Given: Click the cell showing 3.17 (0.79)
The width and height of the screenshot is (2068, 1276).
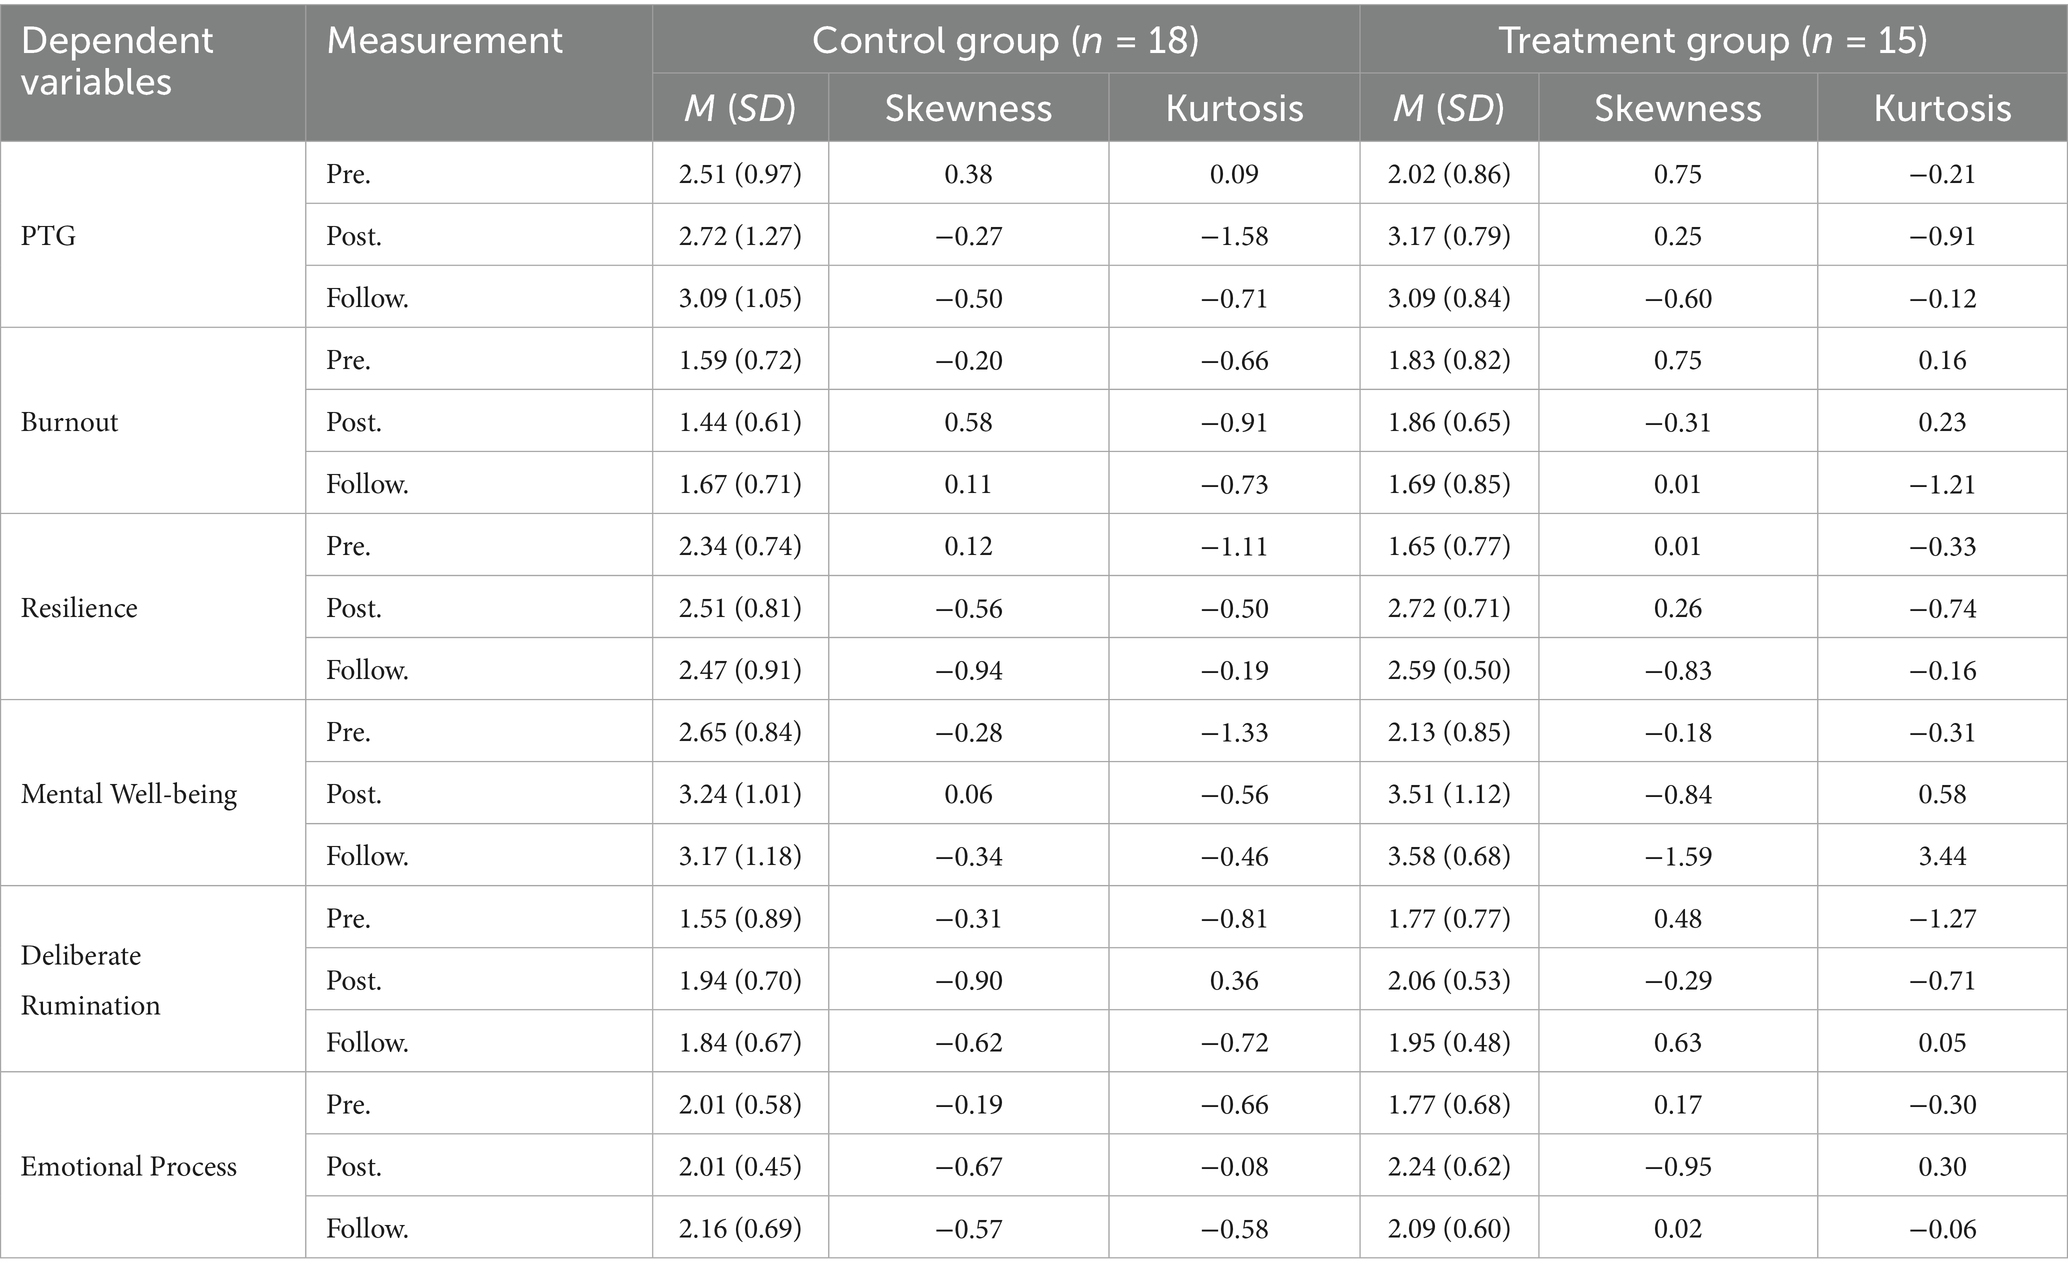Looking at the screenshot, I should click(1449, 236).
